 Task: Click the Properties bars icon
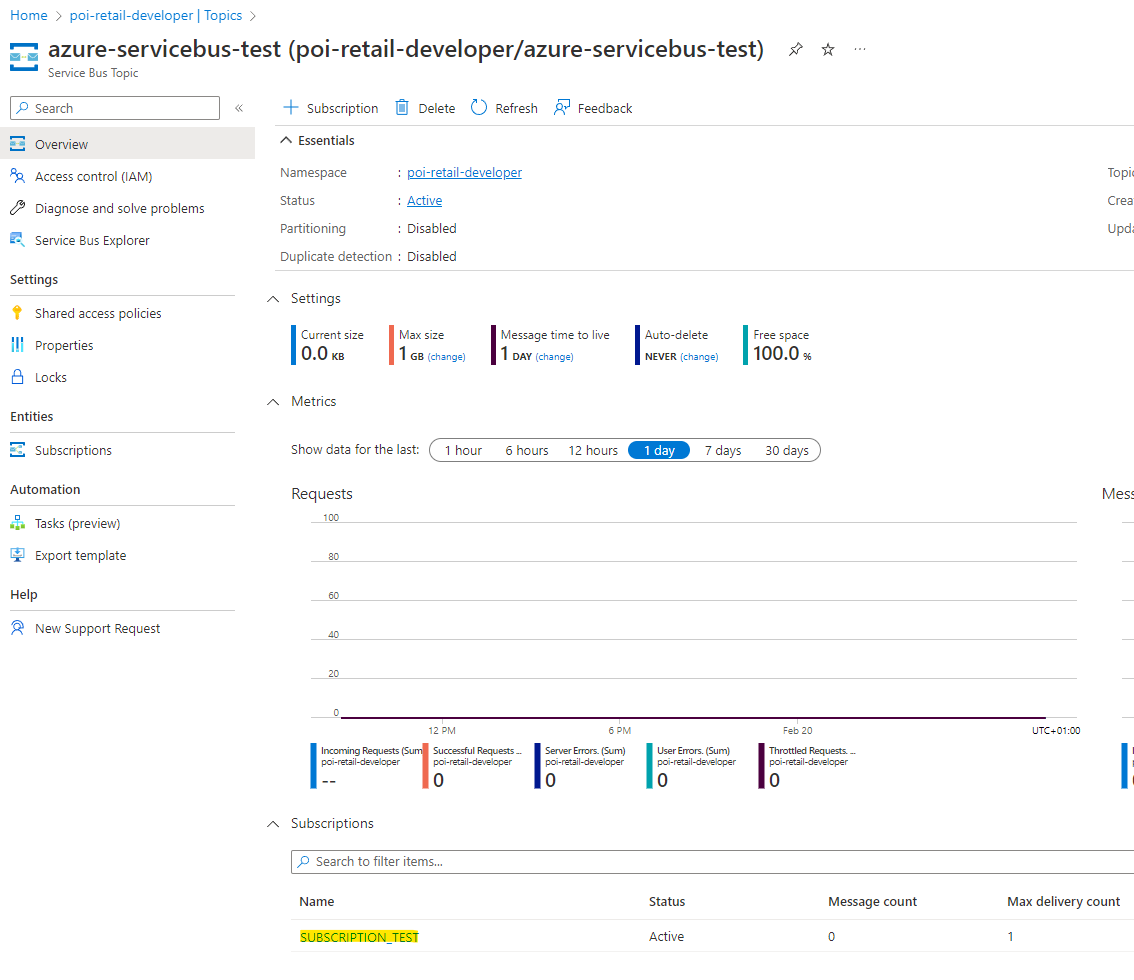[x=18, y=345]
